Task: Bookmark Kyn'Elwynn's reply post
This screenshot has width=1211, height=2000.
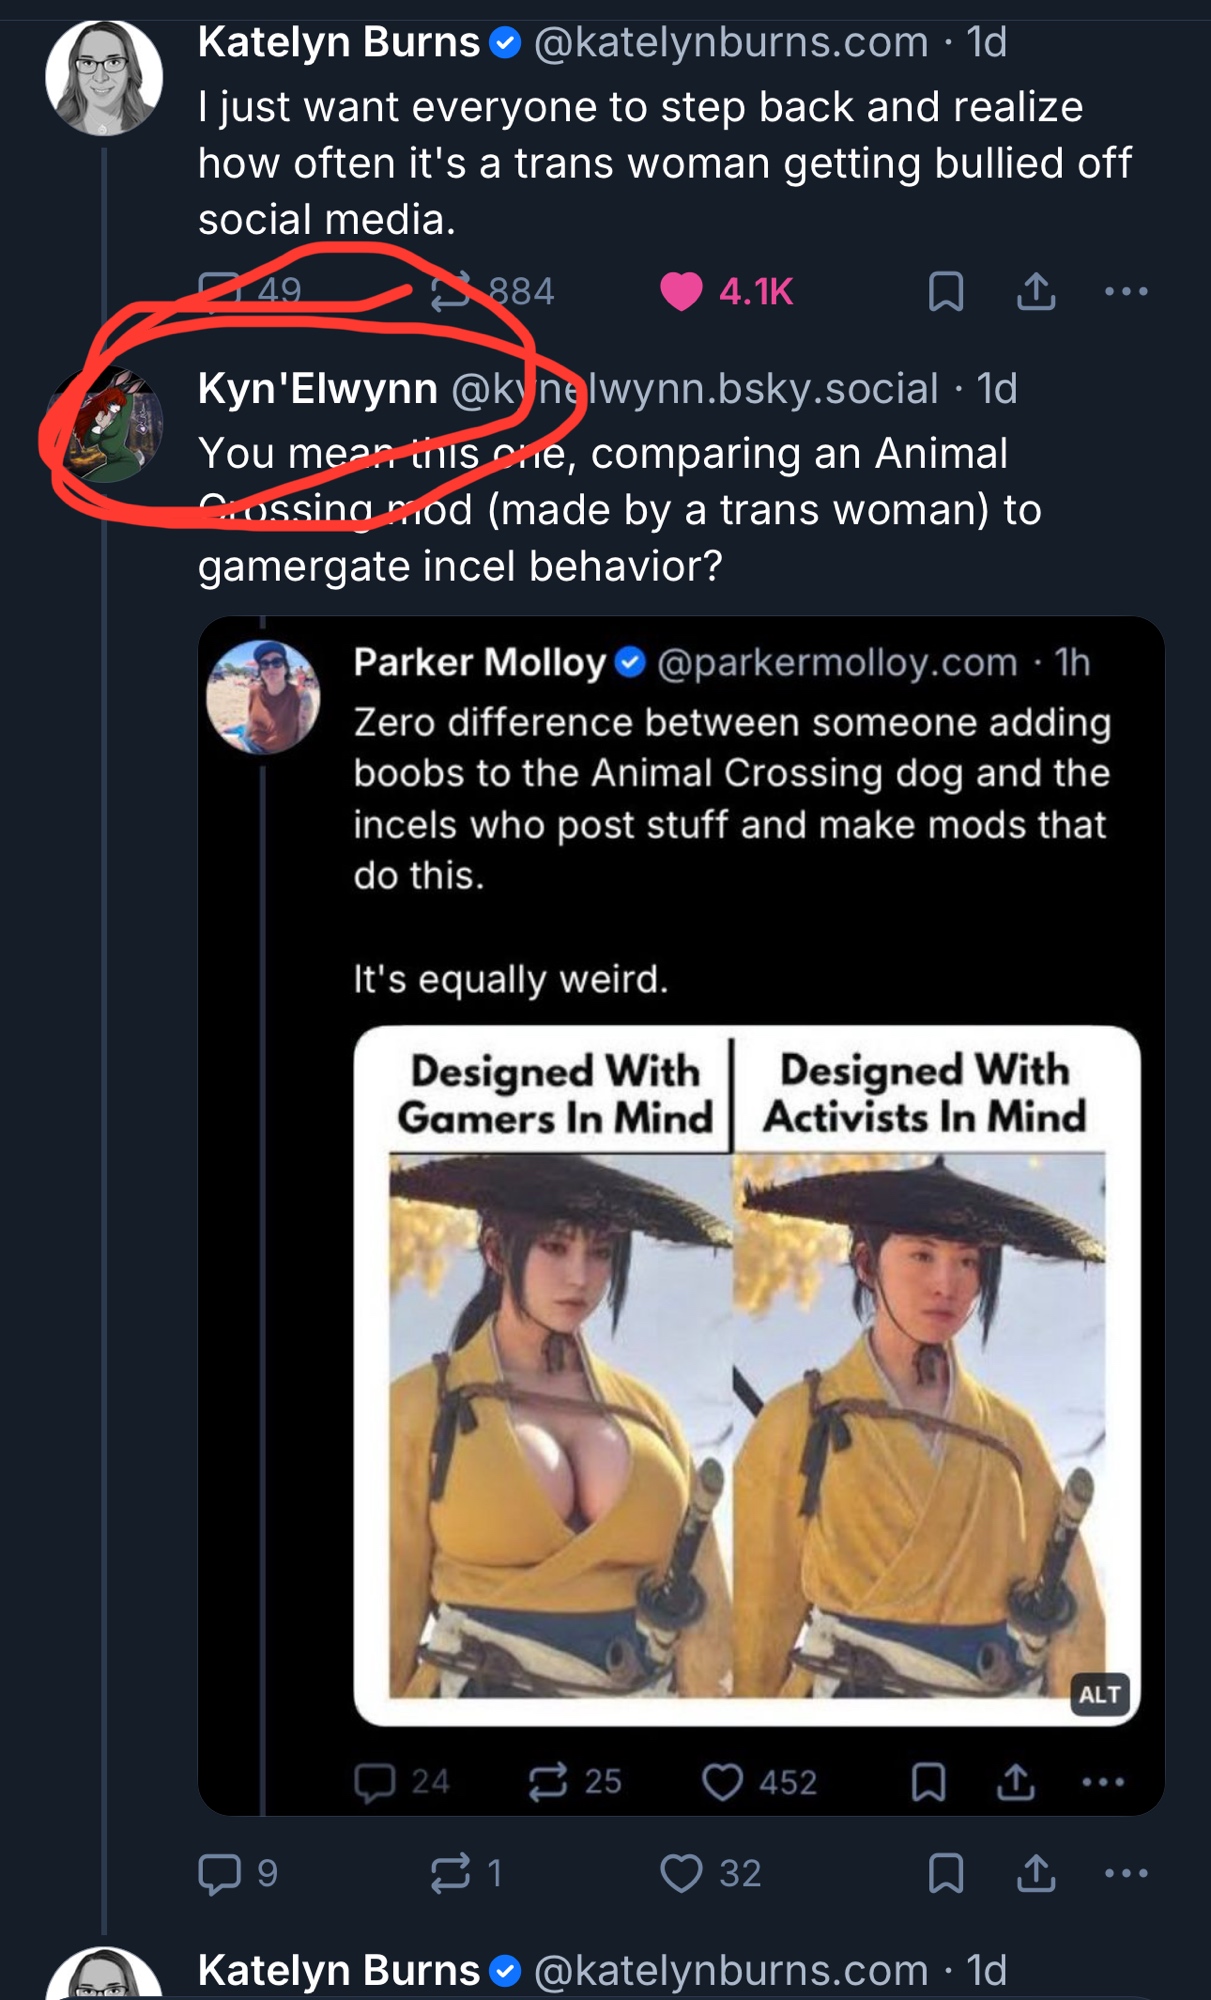Action: point(945,1873)
